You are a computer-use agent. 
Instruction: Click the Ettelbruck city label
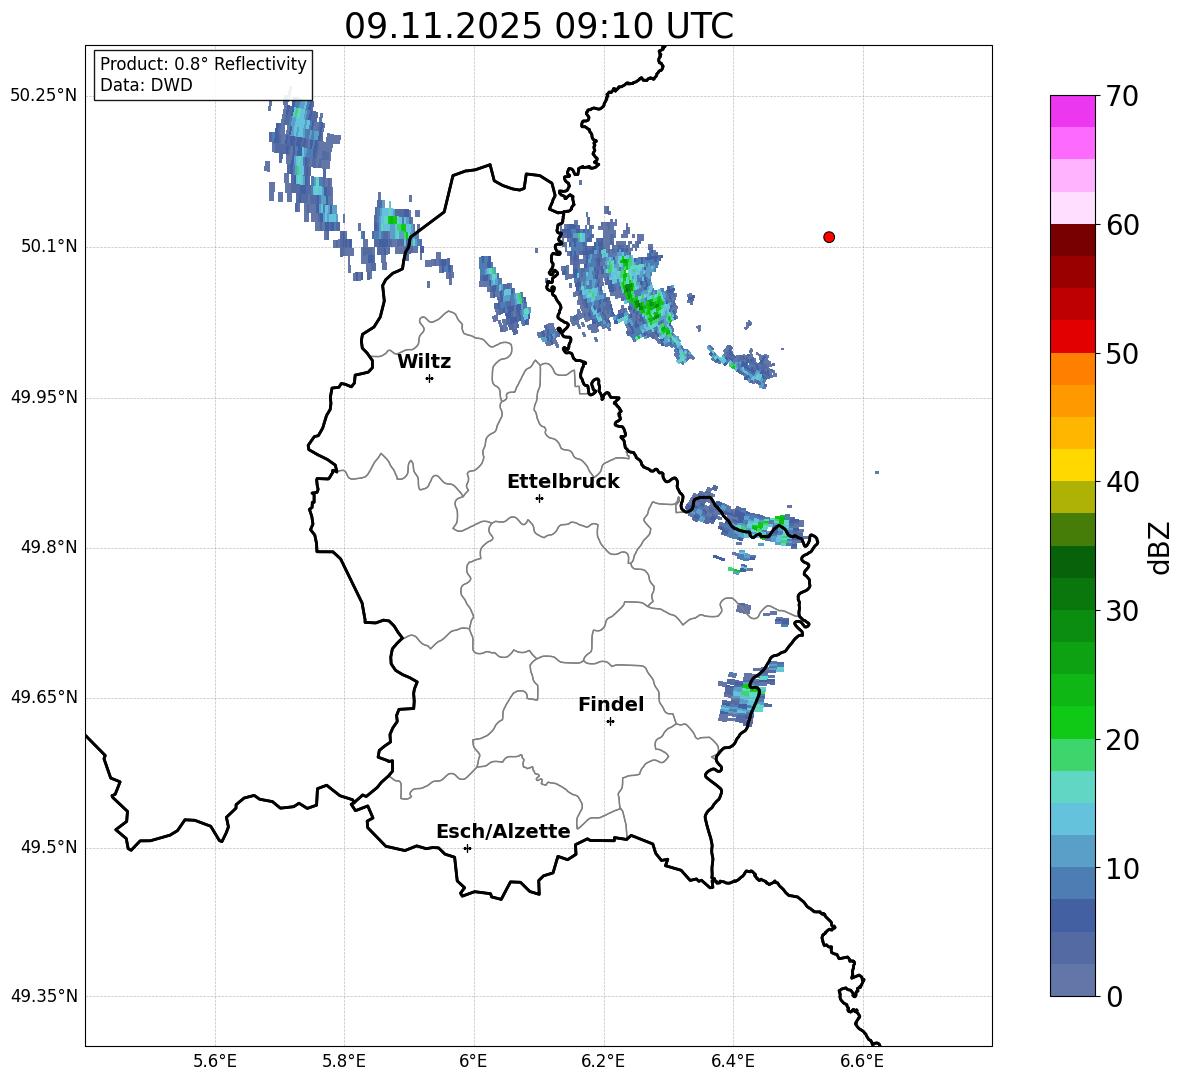563,482
